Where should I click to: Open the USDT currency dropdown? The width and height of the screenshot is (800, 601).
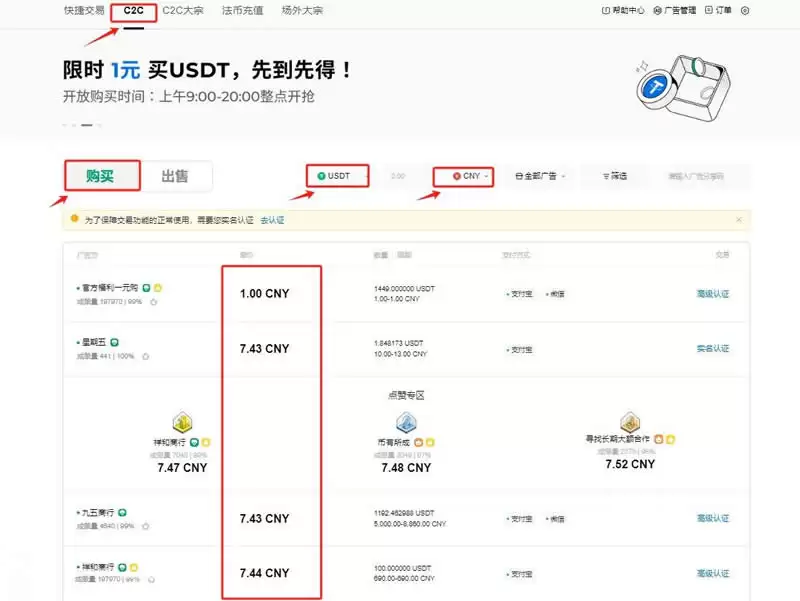click(338, 175)
